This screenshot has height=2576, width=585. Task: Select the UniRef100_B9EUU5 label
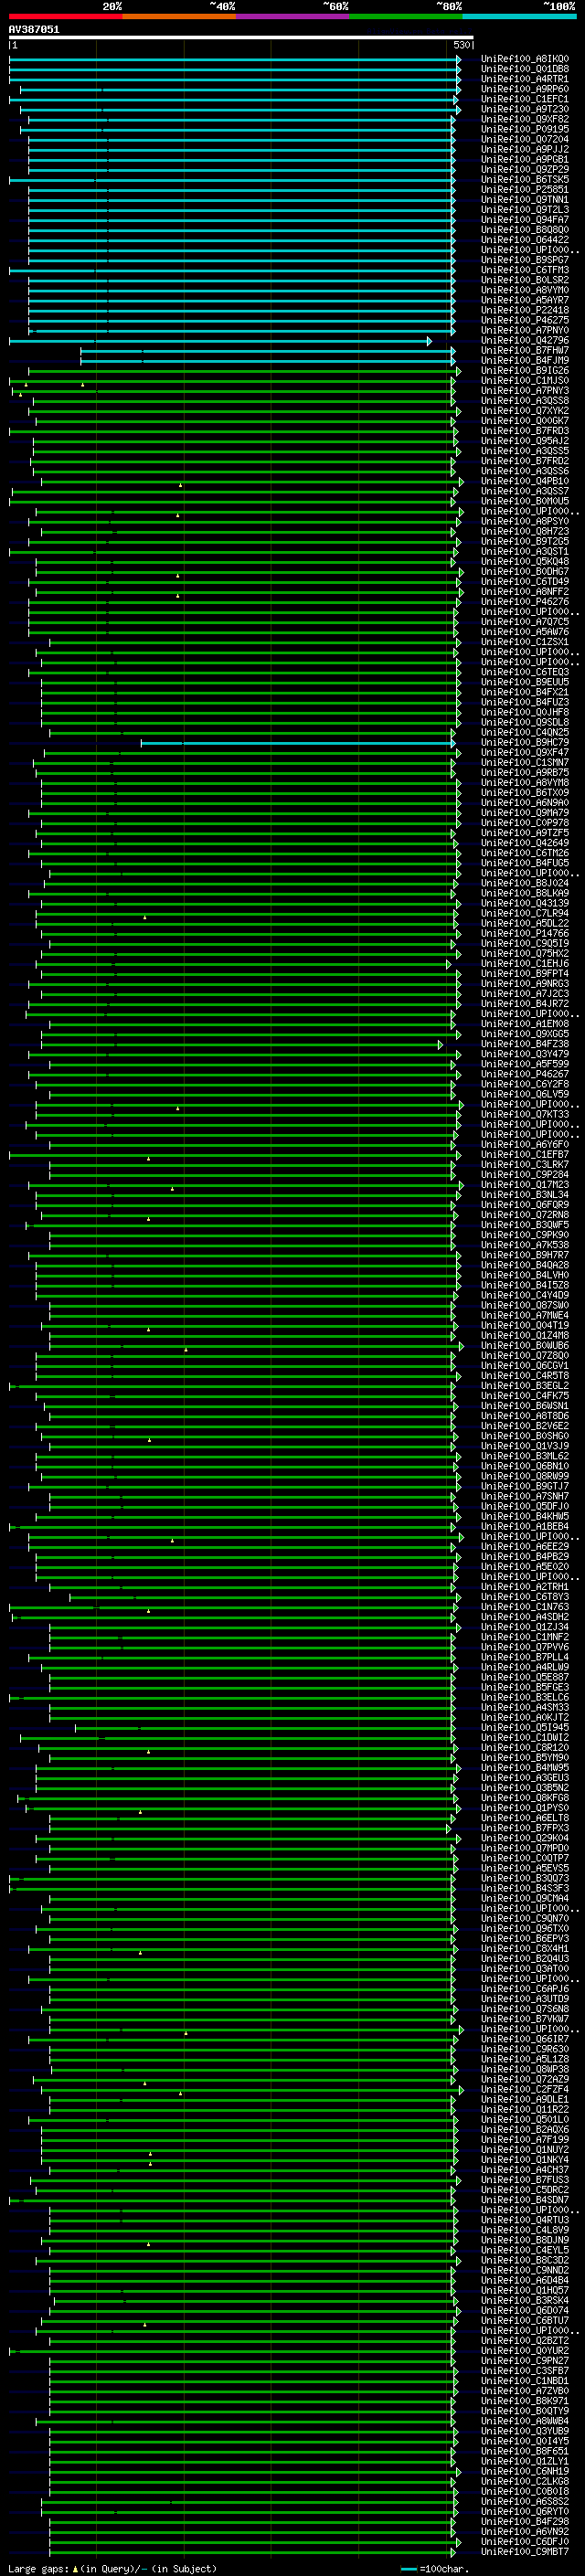[525, 683]
